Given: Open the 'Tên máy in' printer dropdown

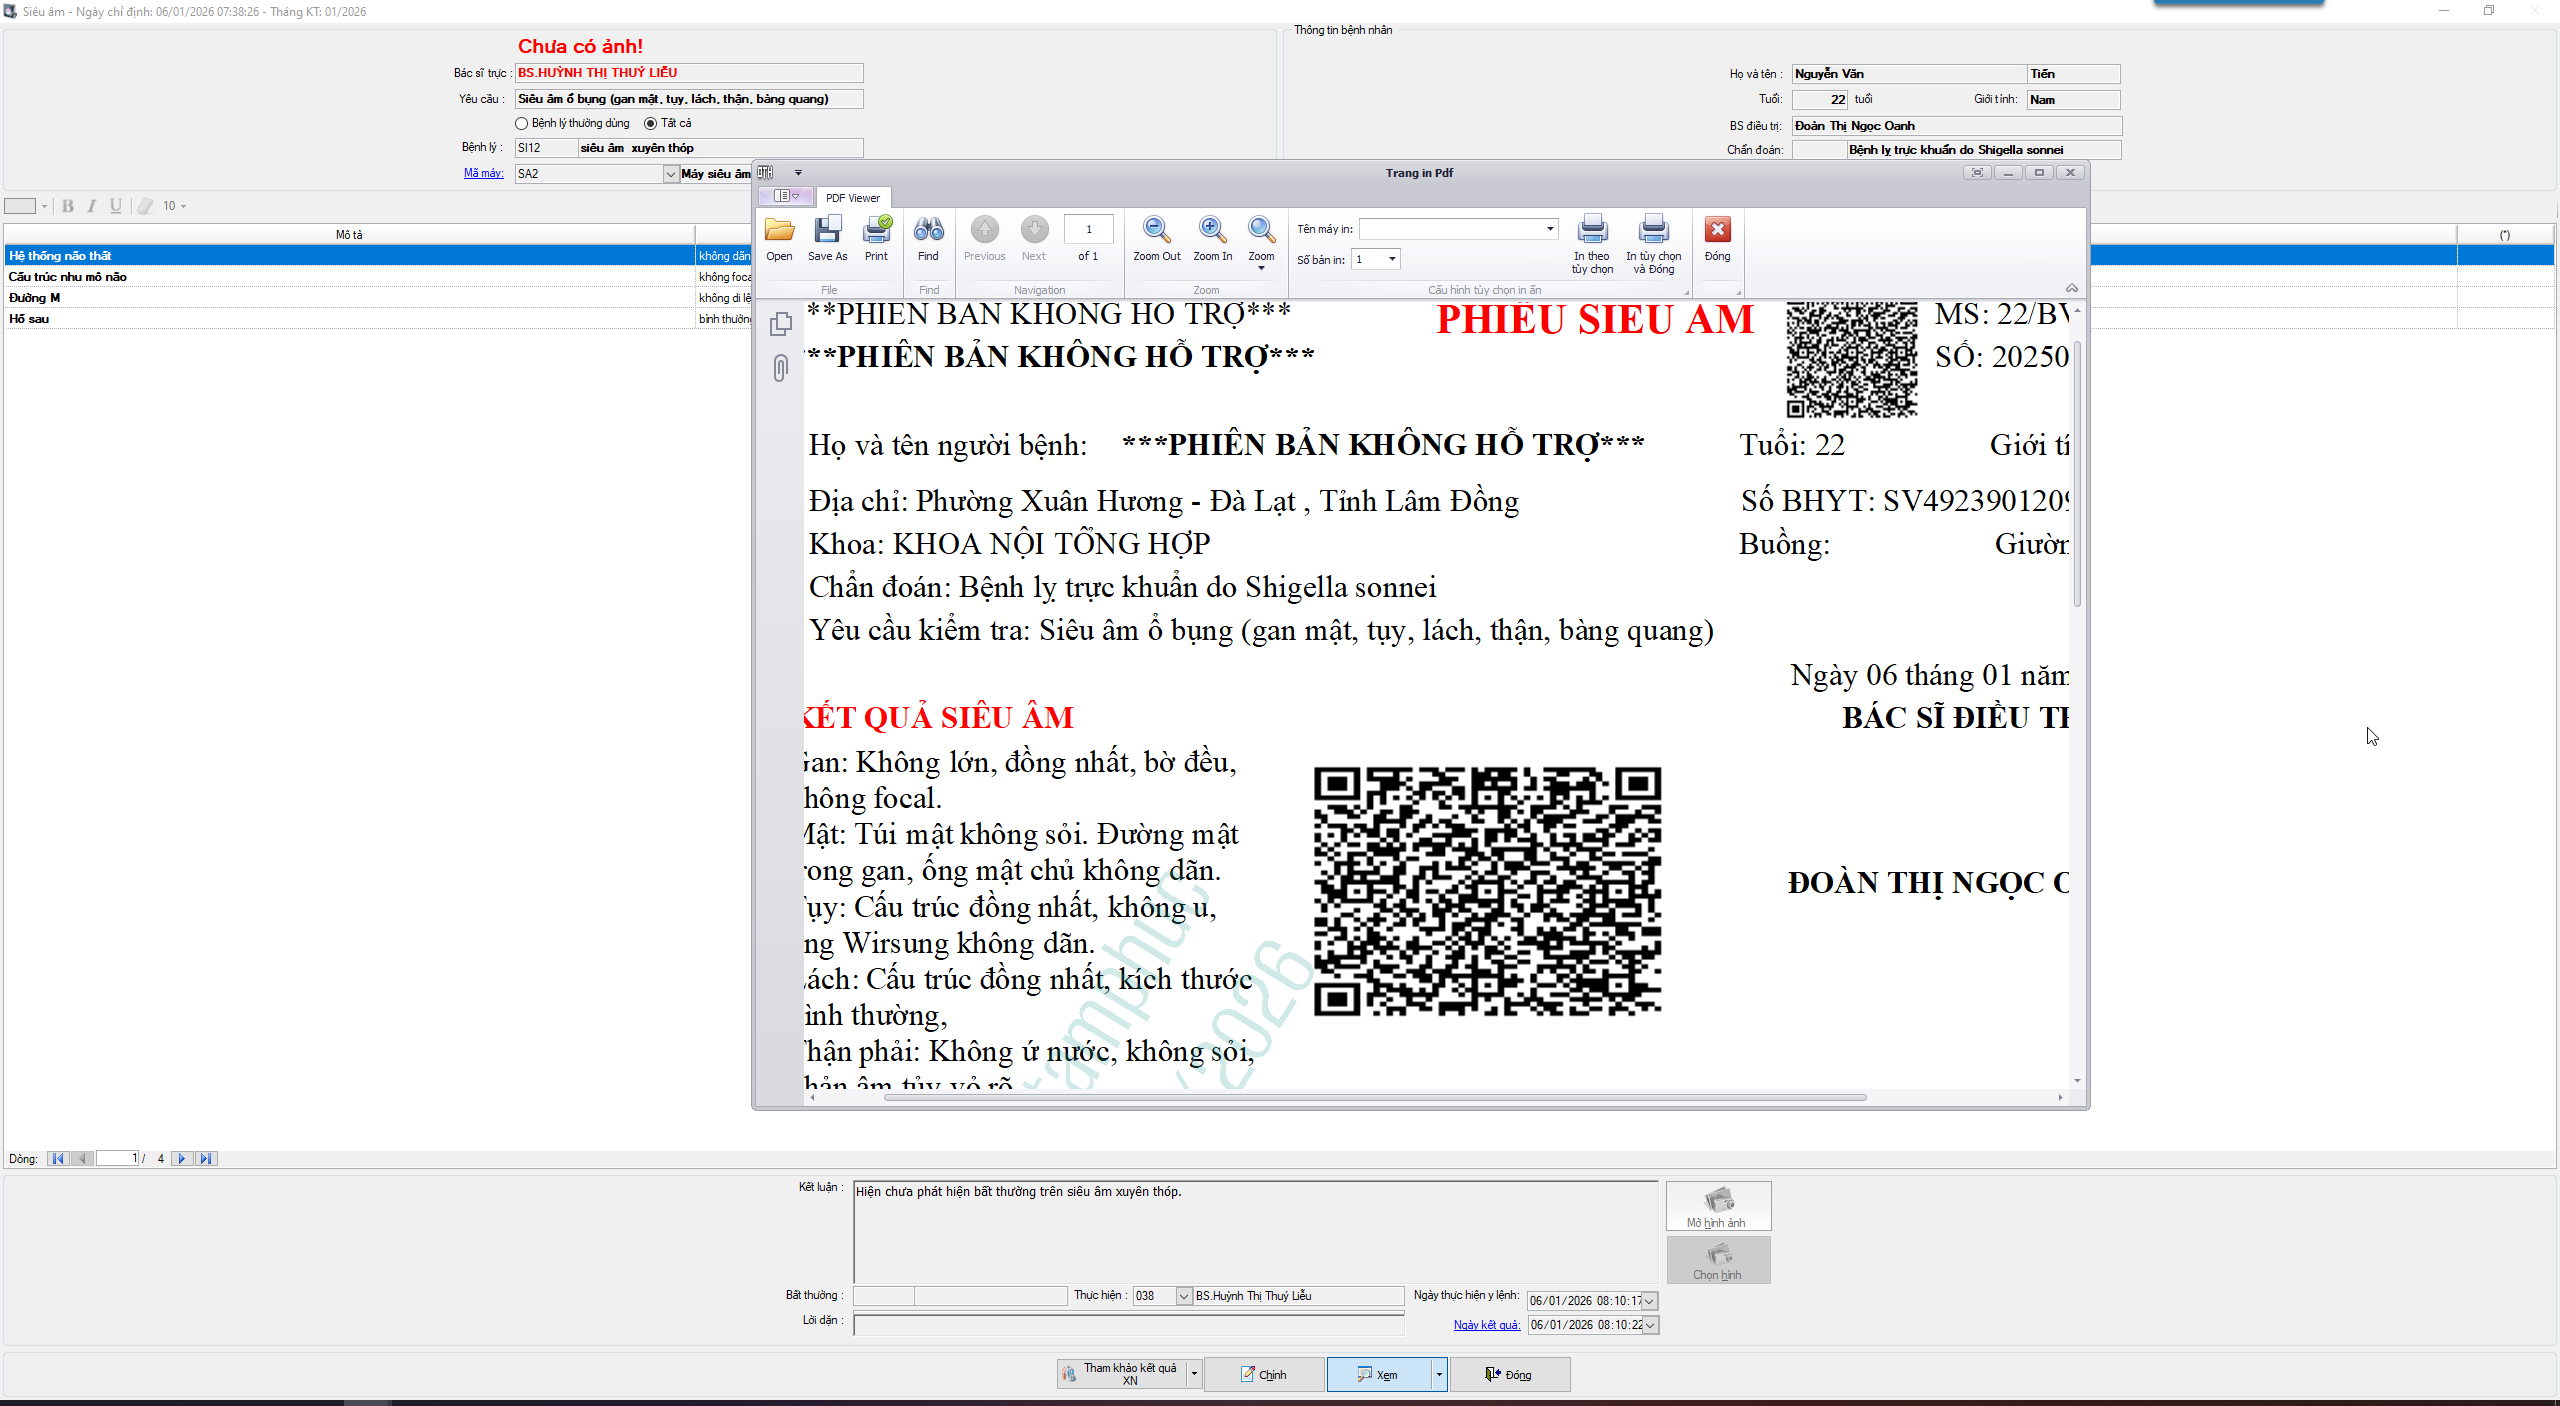Looking at the screenshot, I should coord(1550,229).
